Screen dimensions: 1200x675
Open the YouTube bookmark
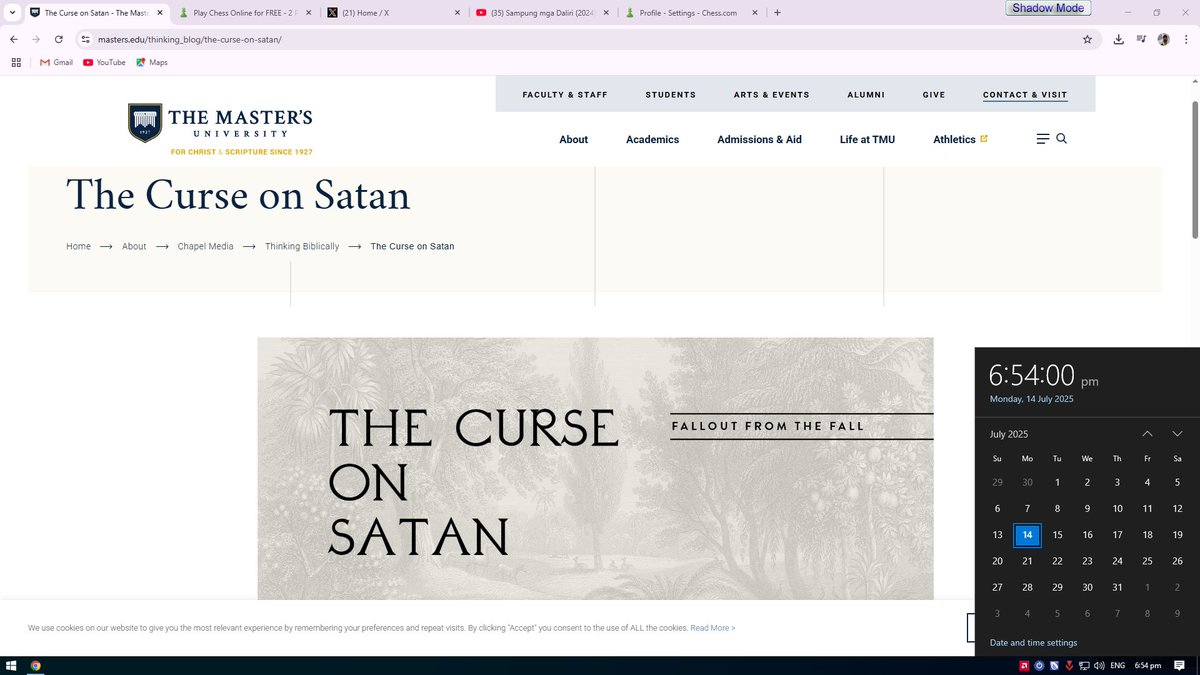tap(104, 62)
